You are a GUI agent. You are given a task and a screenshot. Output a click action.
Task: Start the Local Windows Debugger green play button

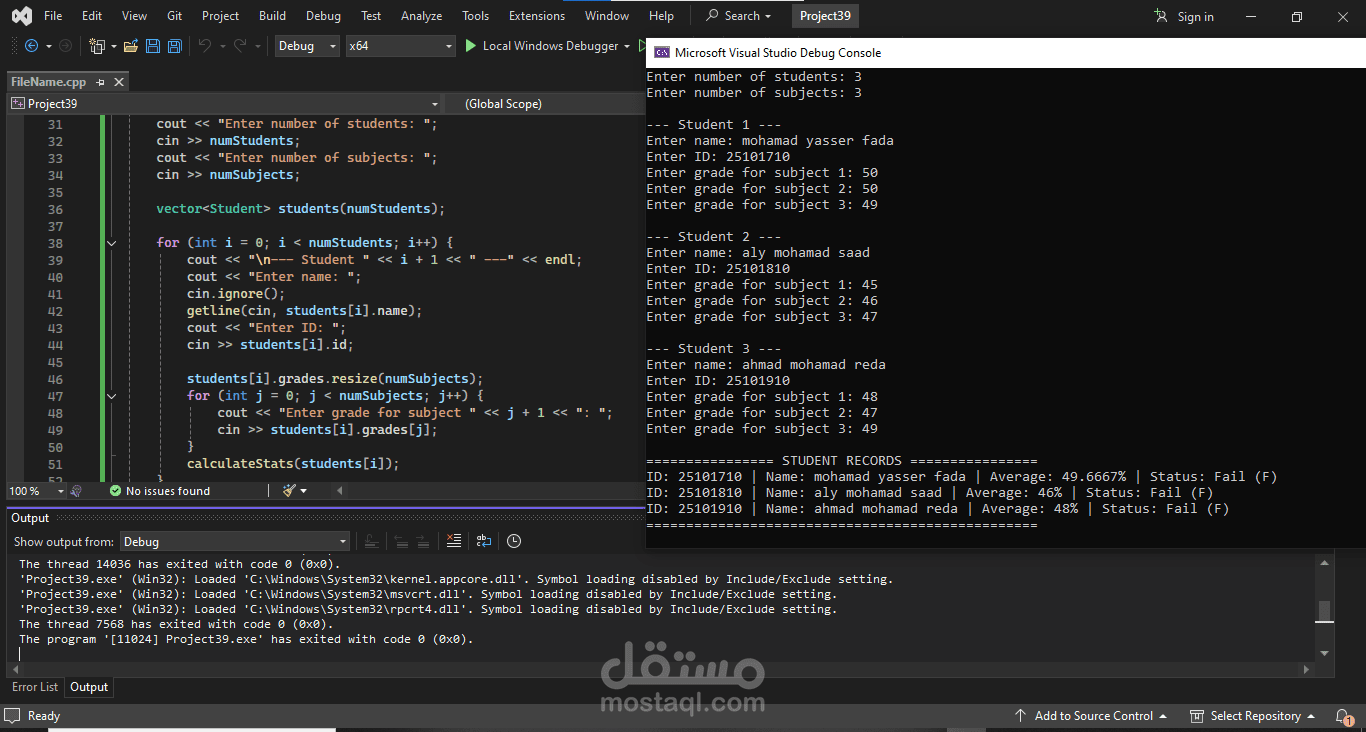click(x=472, y=46)
